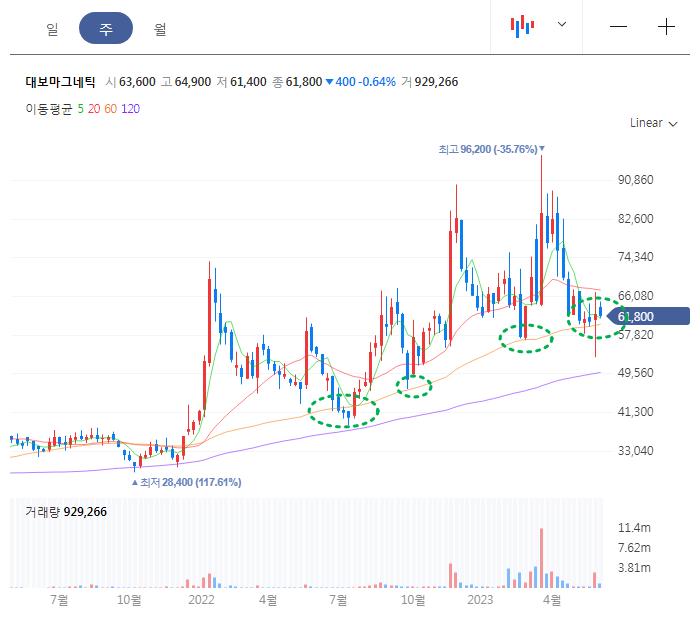Open the Linear scale dropdown
The image size is (691, 624).
[654, 123]
